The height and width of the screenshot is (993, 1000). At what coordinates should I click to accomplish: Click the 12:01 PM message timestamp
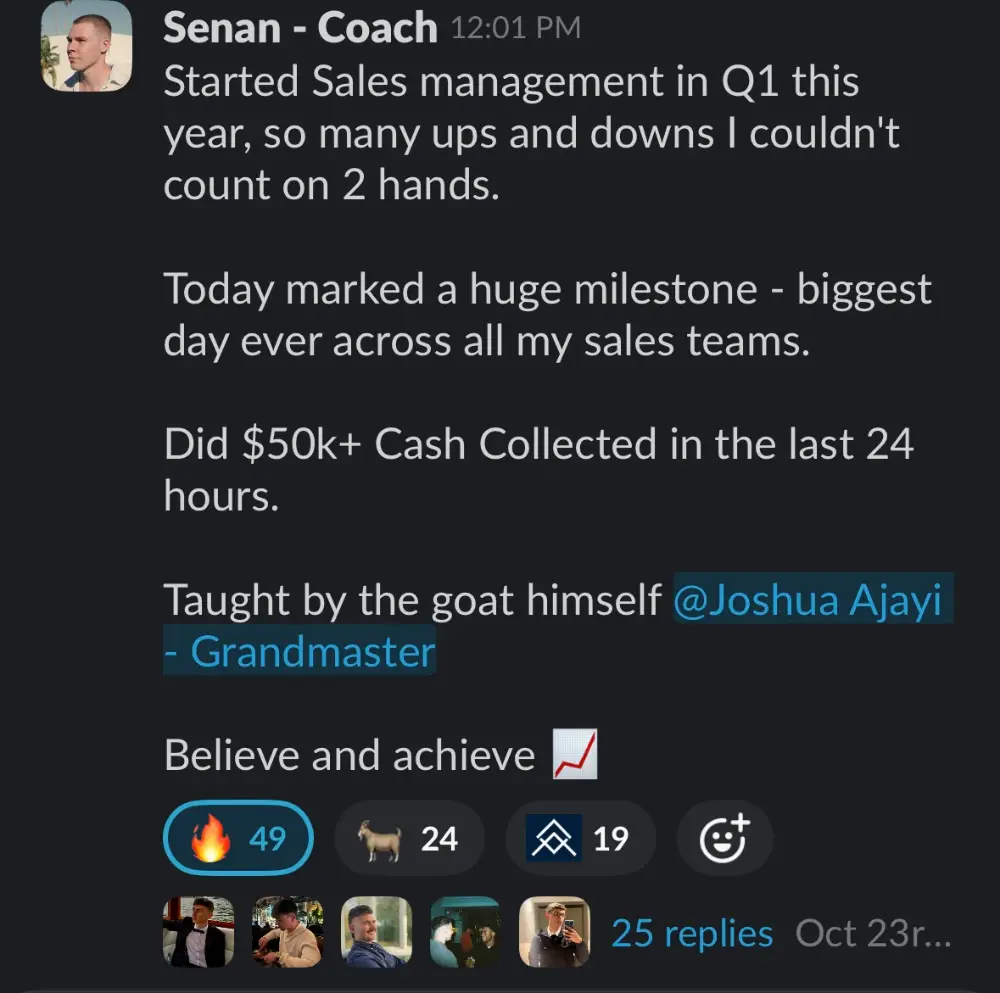pyautogui.click(x=515, y=28)
